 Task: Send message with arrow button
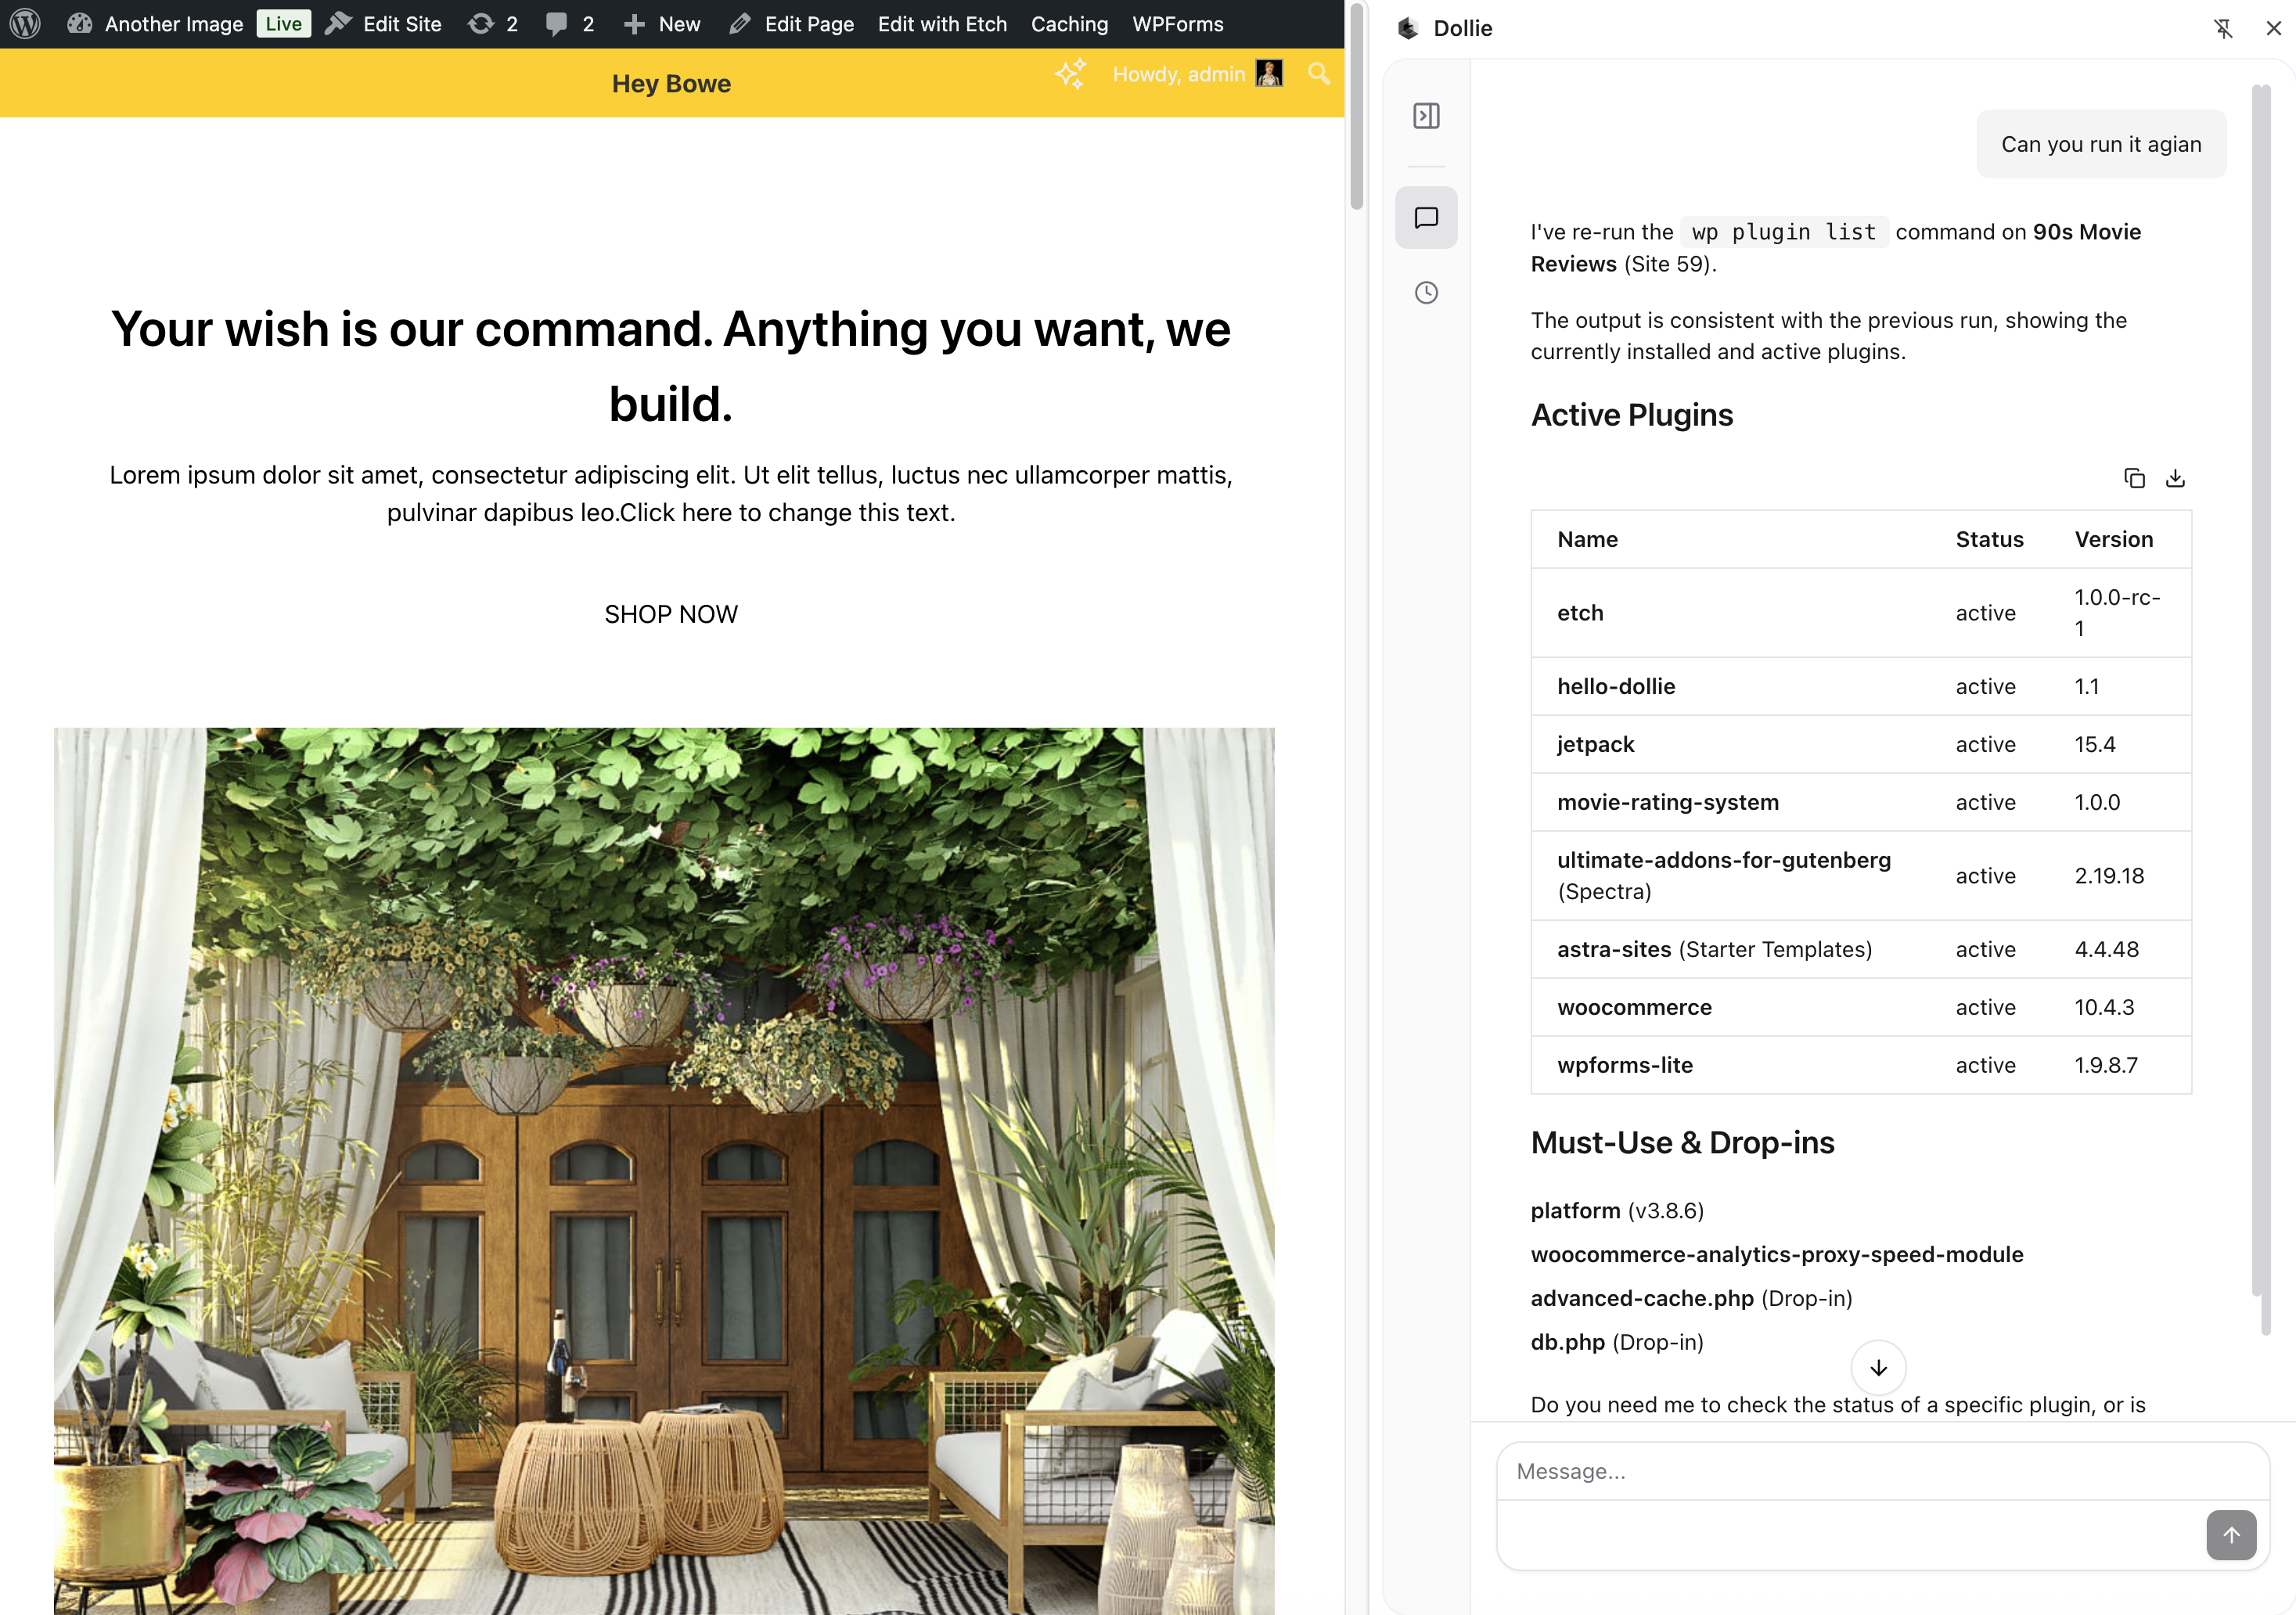(2231, 1535)
